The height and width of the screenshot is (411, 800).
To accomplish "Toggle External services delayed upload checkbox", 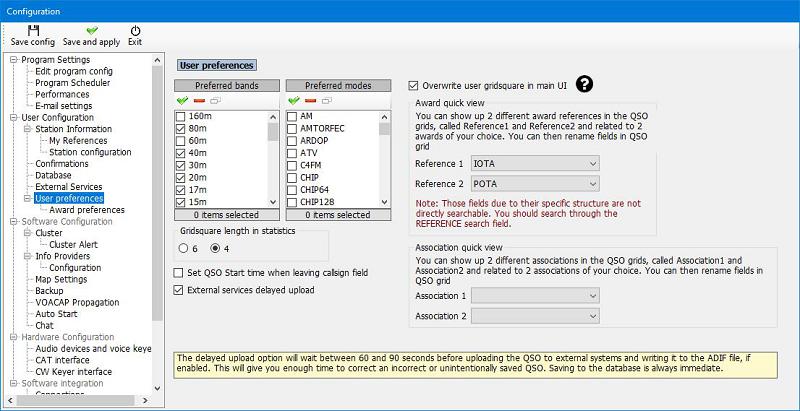I will (x=178, y=290).
